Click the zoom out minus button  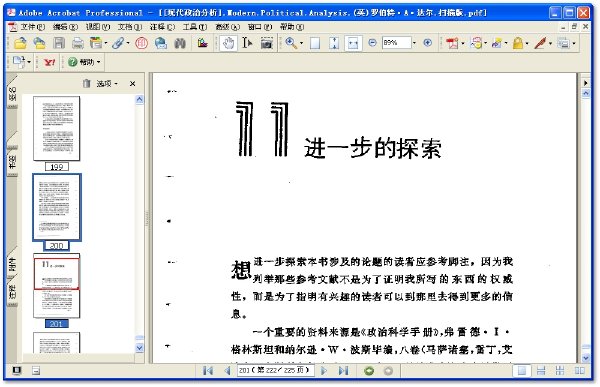(x=372, y=43)
